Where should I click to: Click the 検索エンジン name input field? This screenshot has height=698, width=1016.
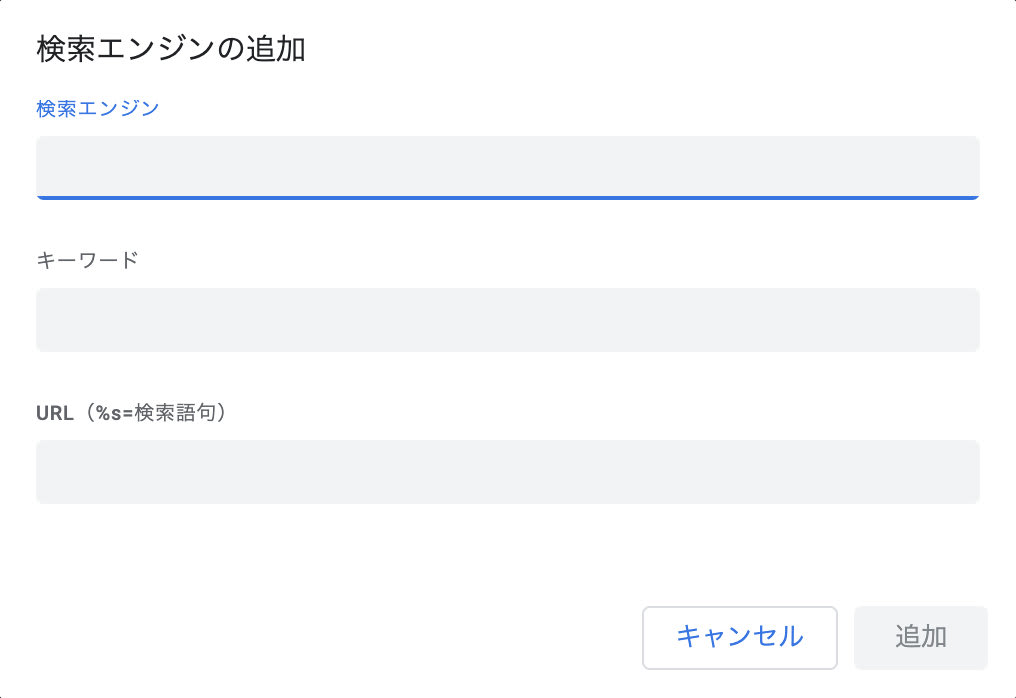tap(507, 167)
